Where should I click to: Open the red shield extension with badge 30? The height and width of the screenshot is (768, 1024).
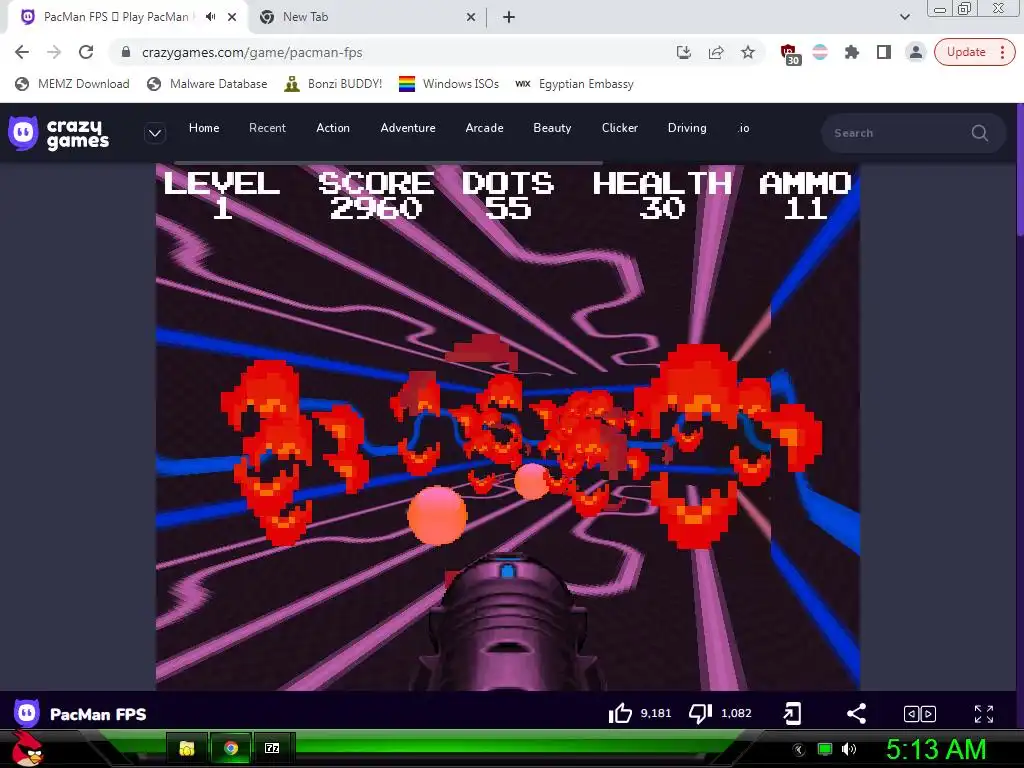[x=790, y=54]
